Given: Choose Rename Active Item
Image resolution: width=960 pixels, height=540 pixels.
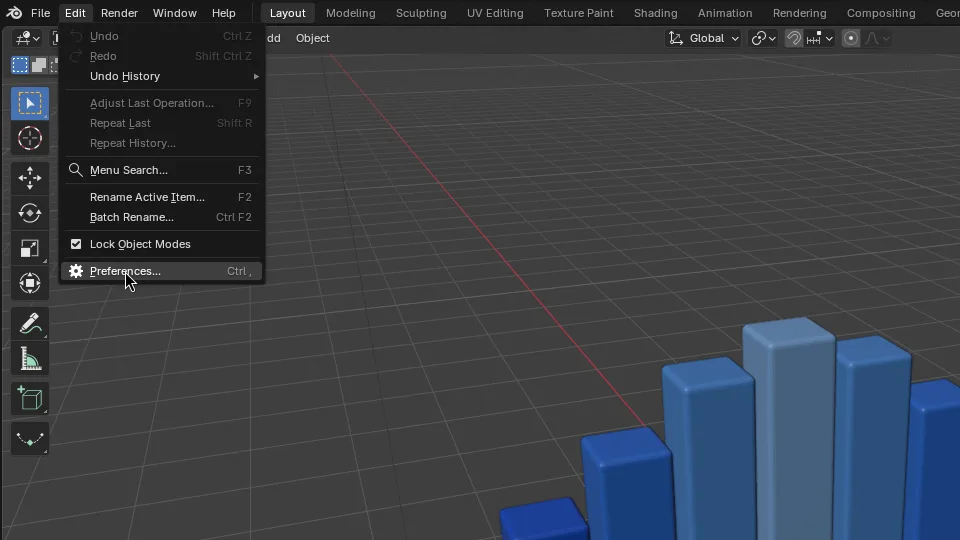Looking at the screenshot, I should (162, 197).
